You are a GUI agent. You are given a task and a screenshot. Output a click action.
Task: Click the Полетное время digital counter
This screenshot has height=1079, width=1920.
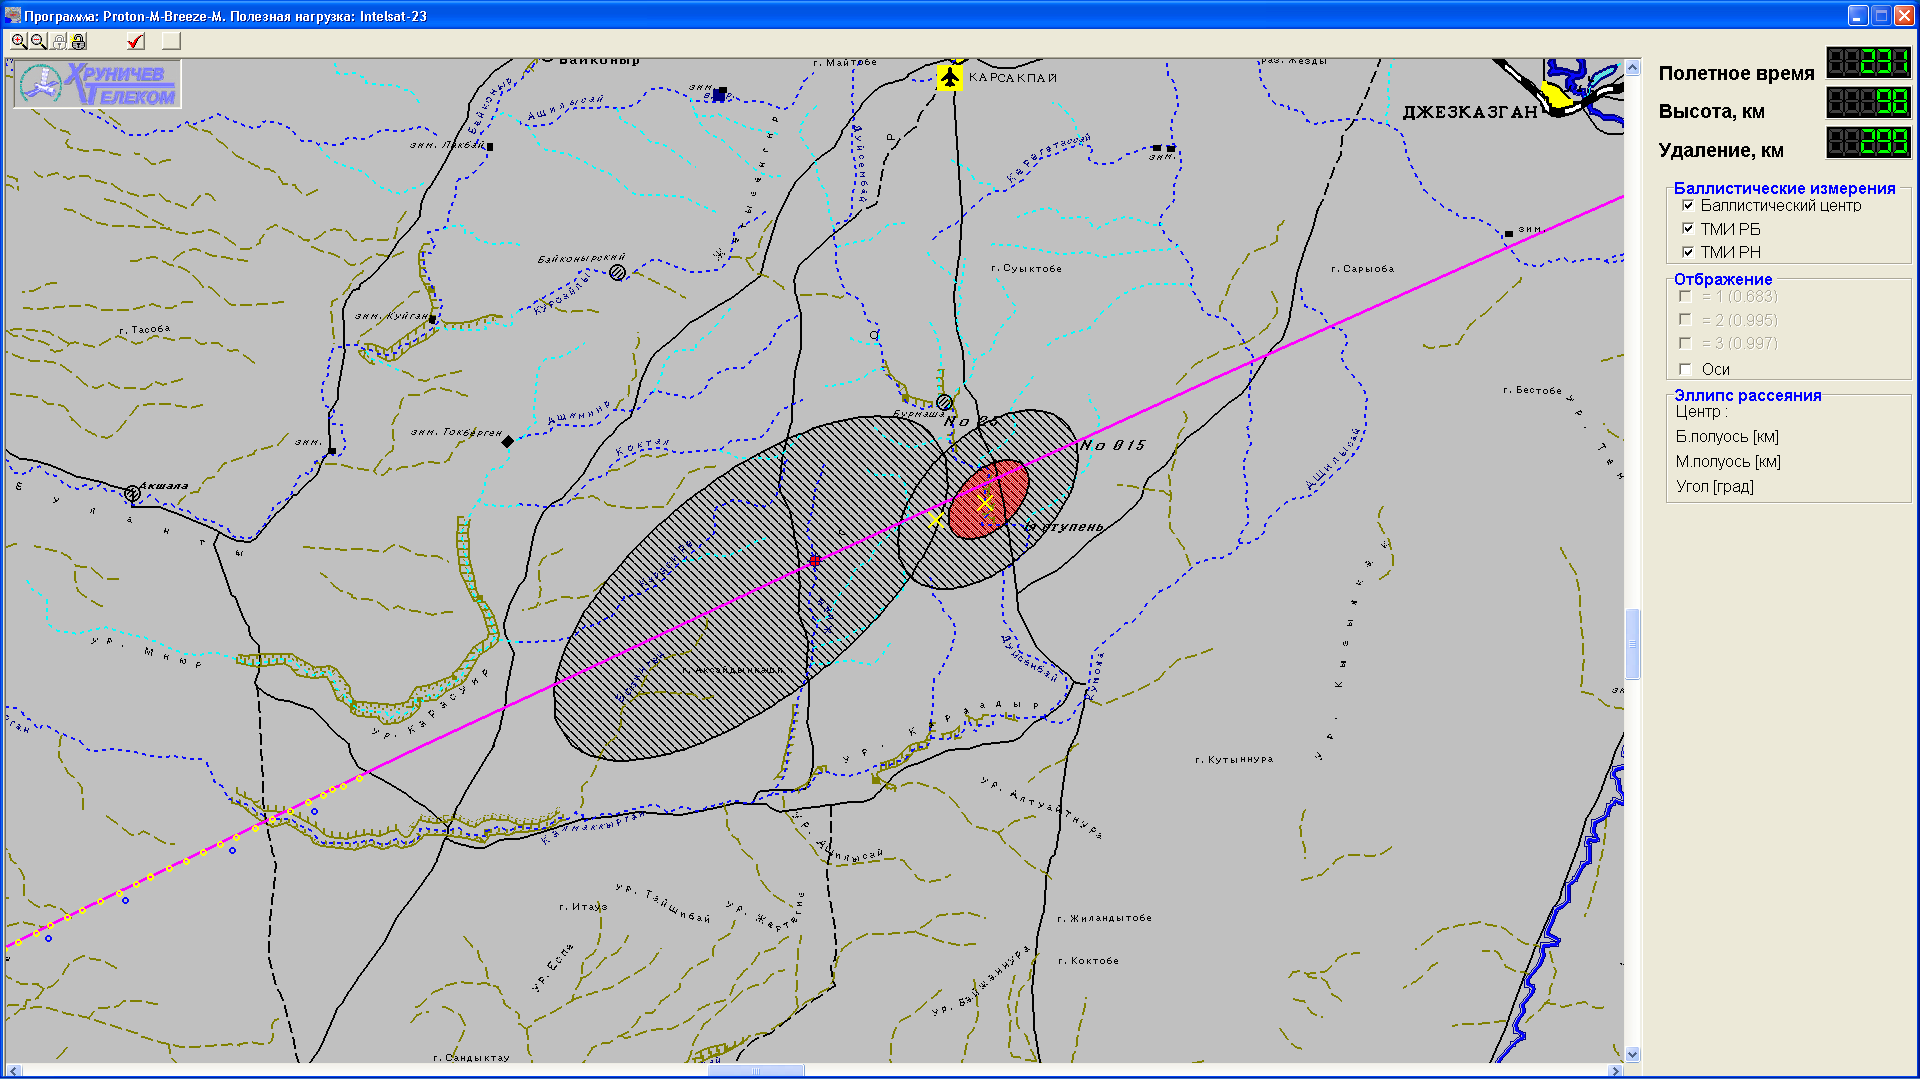(x=1867, y=63)
